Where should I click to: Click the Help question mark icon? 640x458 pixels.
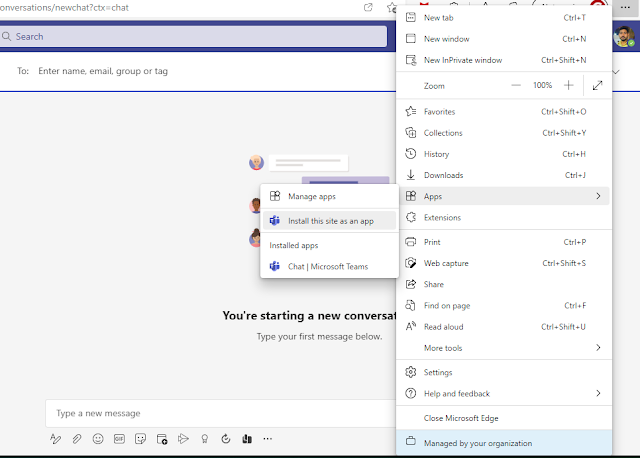[x=411, y=394]
